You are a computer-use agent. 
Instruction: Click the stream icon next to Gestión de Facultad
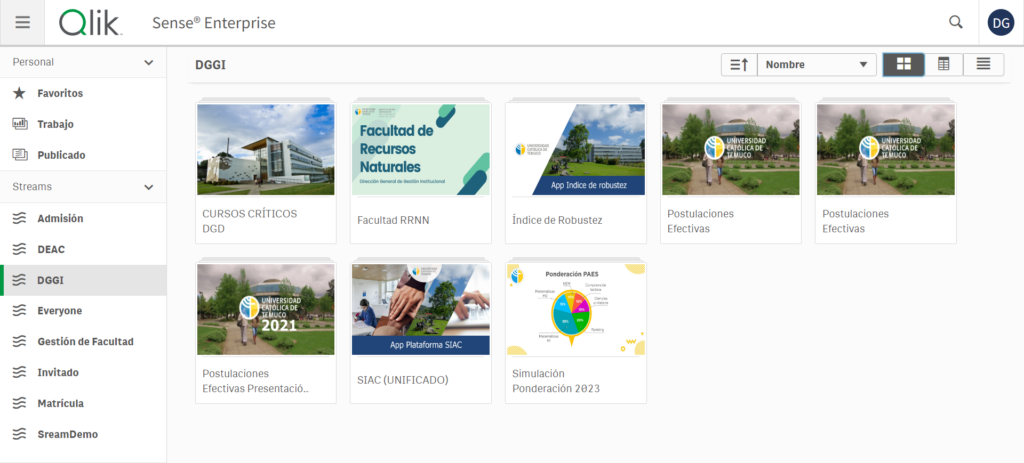[20, 341]
